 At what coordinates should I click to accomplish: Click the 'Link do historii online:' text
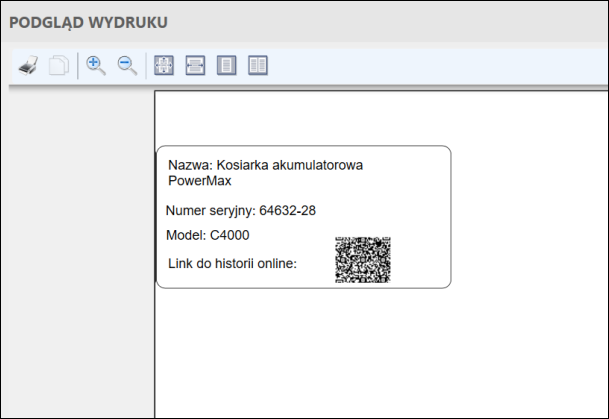coord(232,264)
